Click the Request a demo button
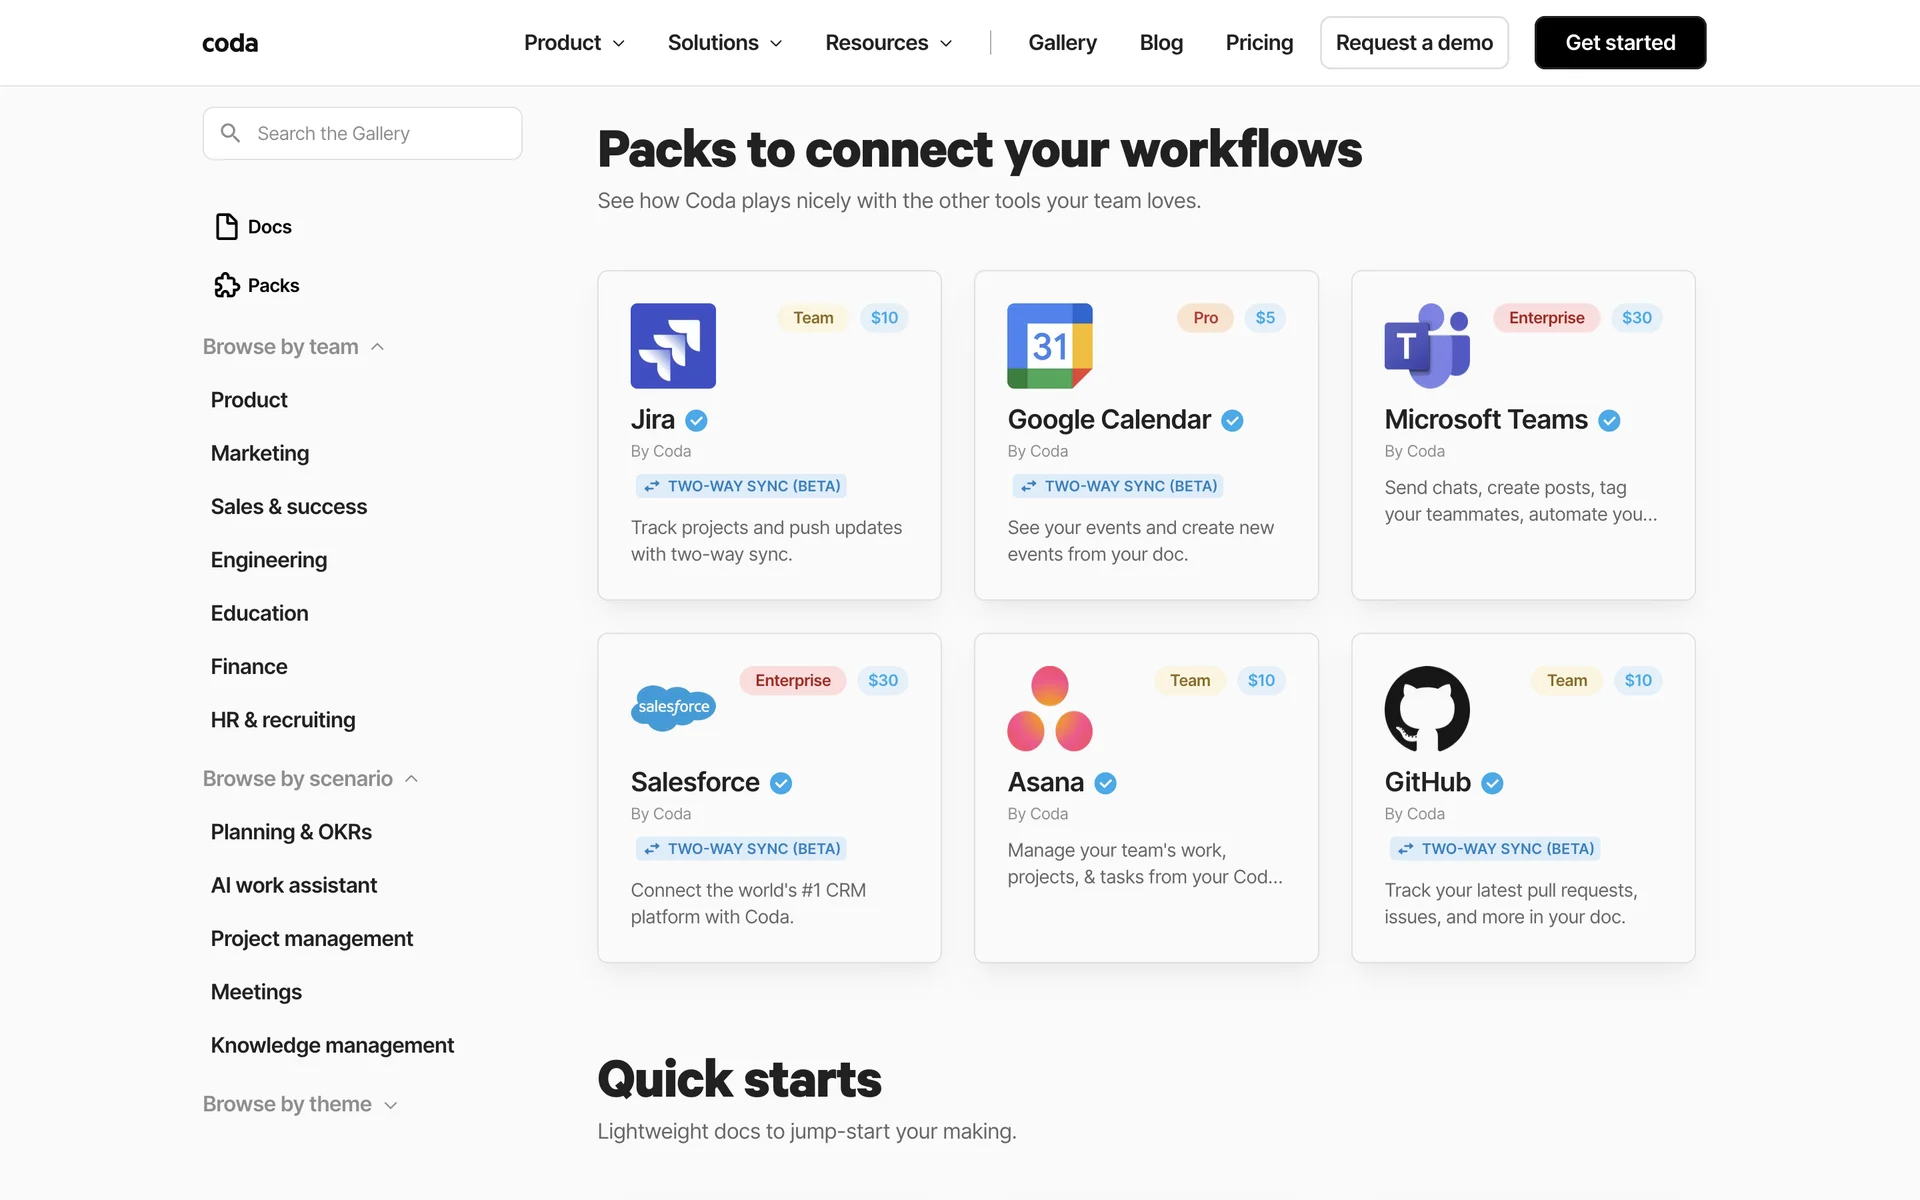Viewport: 1920px width, 1200px height. 1413,43
